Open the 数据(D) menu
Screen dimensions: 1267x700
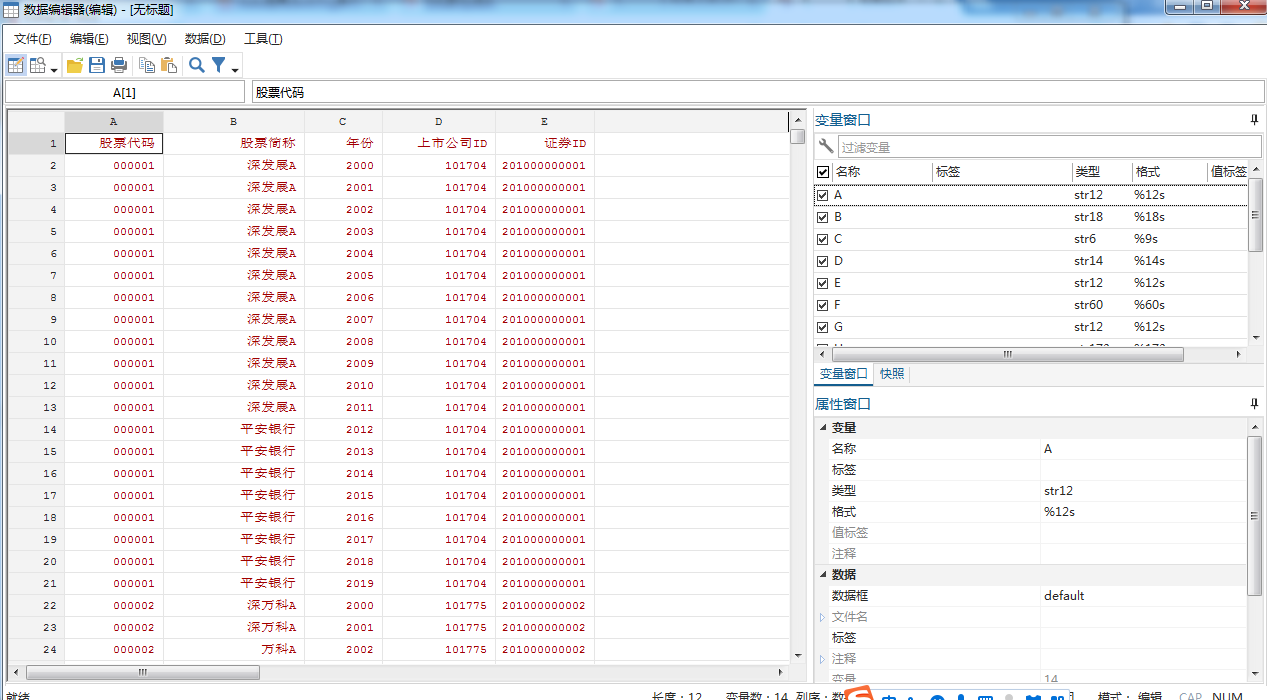point(205,39)
